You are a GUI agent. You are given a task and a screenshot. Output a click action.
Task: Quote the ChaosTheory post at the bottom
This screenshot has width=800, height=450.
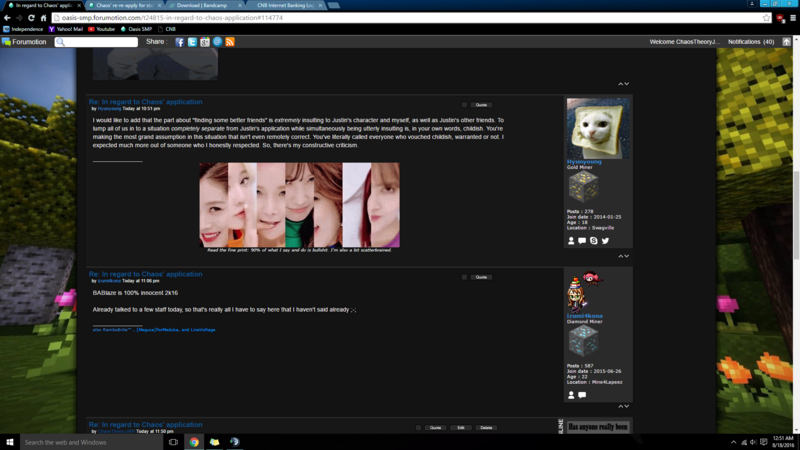tap(435, 428)
